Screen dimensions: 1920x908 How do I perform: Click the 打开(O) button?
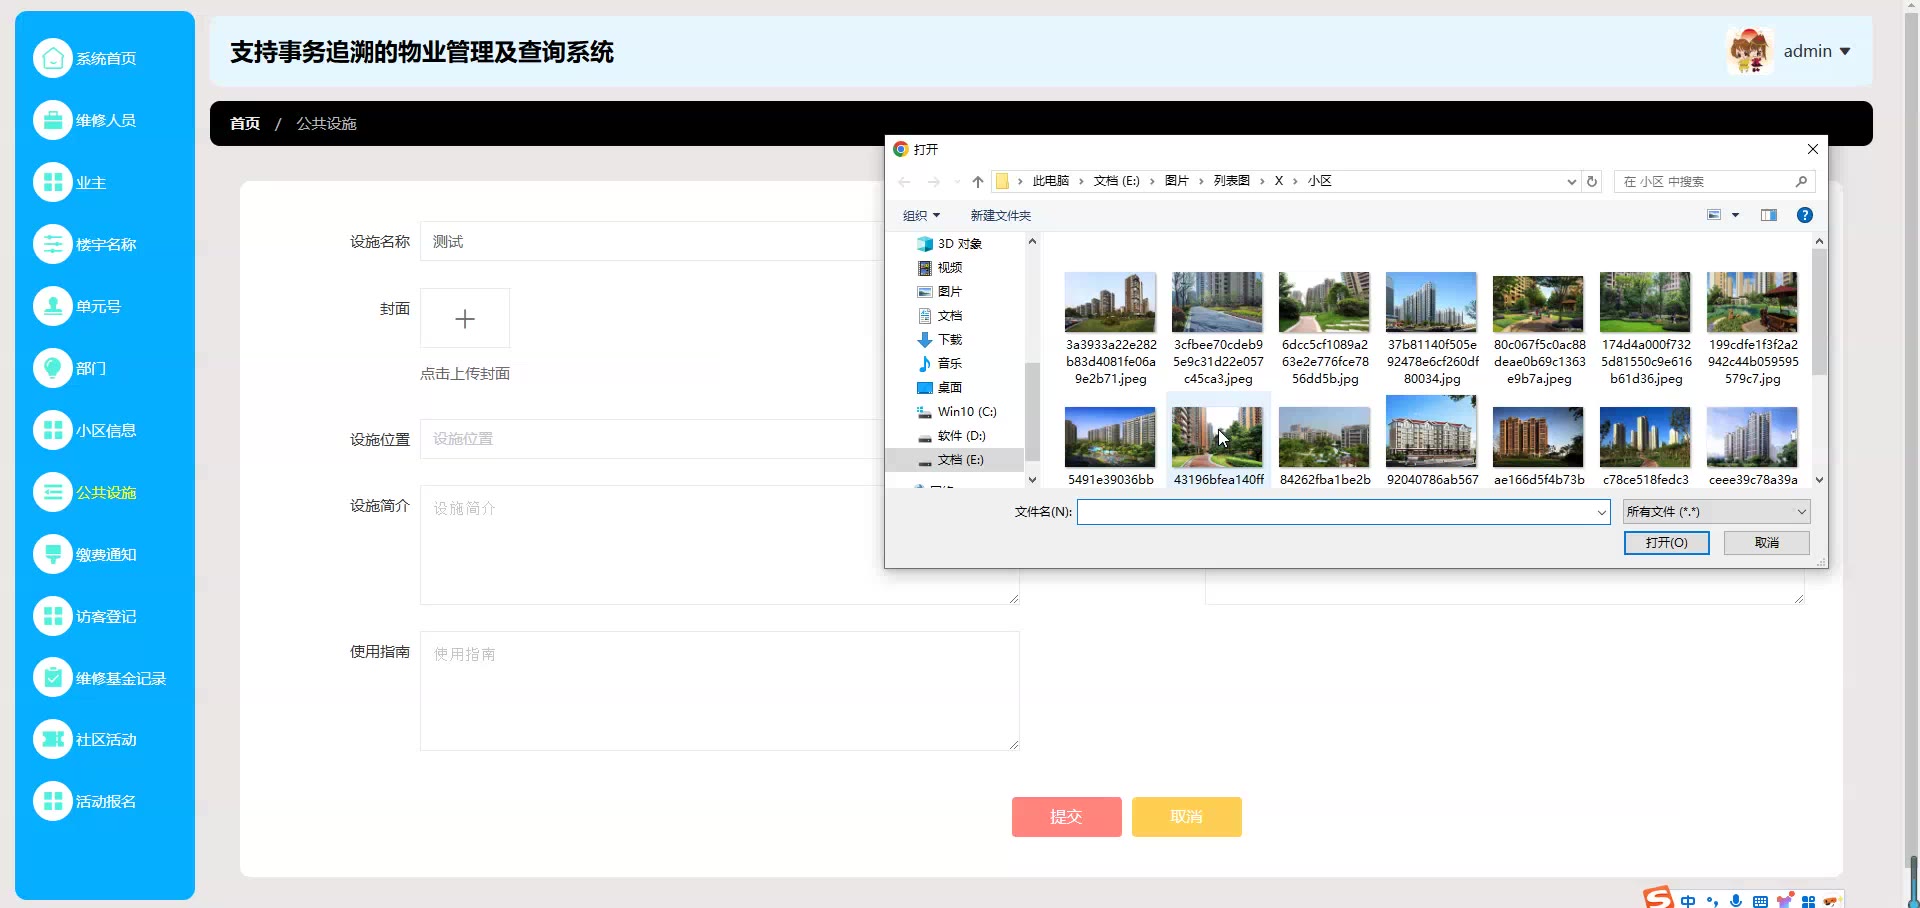tap(1666, 543)
